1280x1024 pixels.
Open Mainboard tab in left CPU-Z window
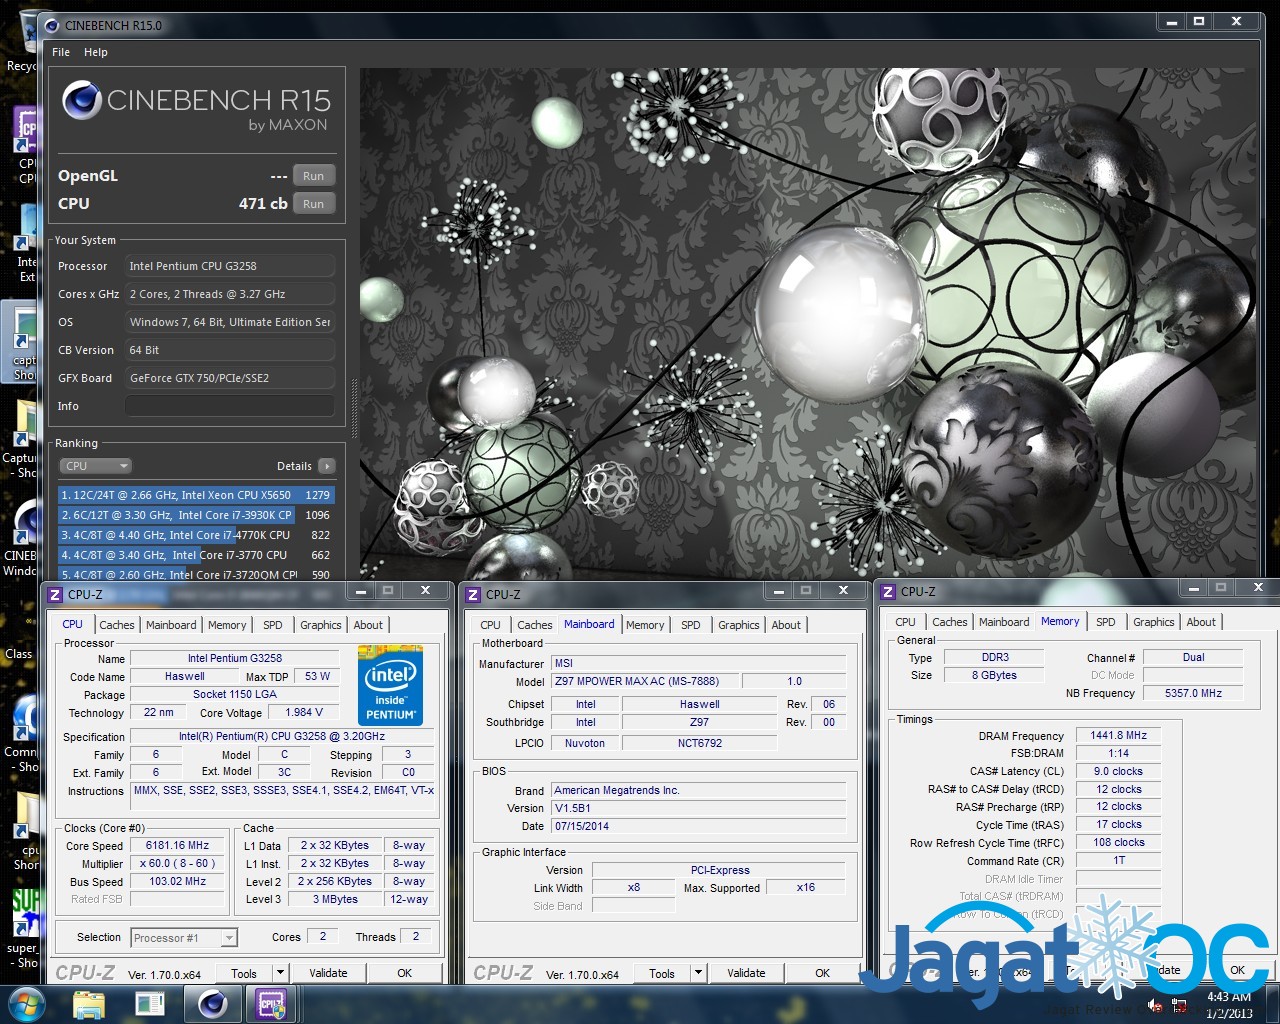tap(171, 625)
